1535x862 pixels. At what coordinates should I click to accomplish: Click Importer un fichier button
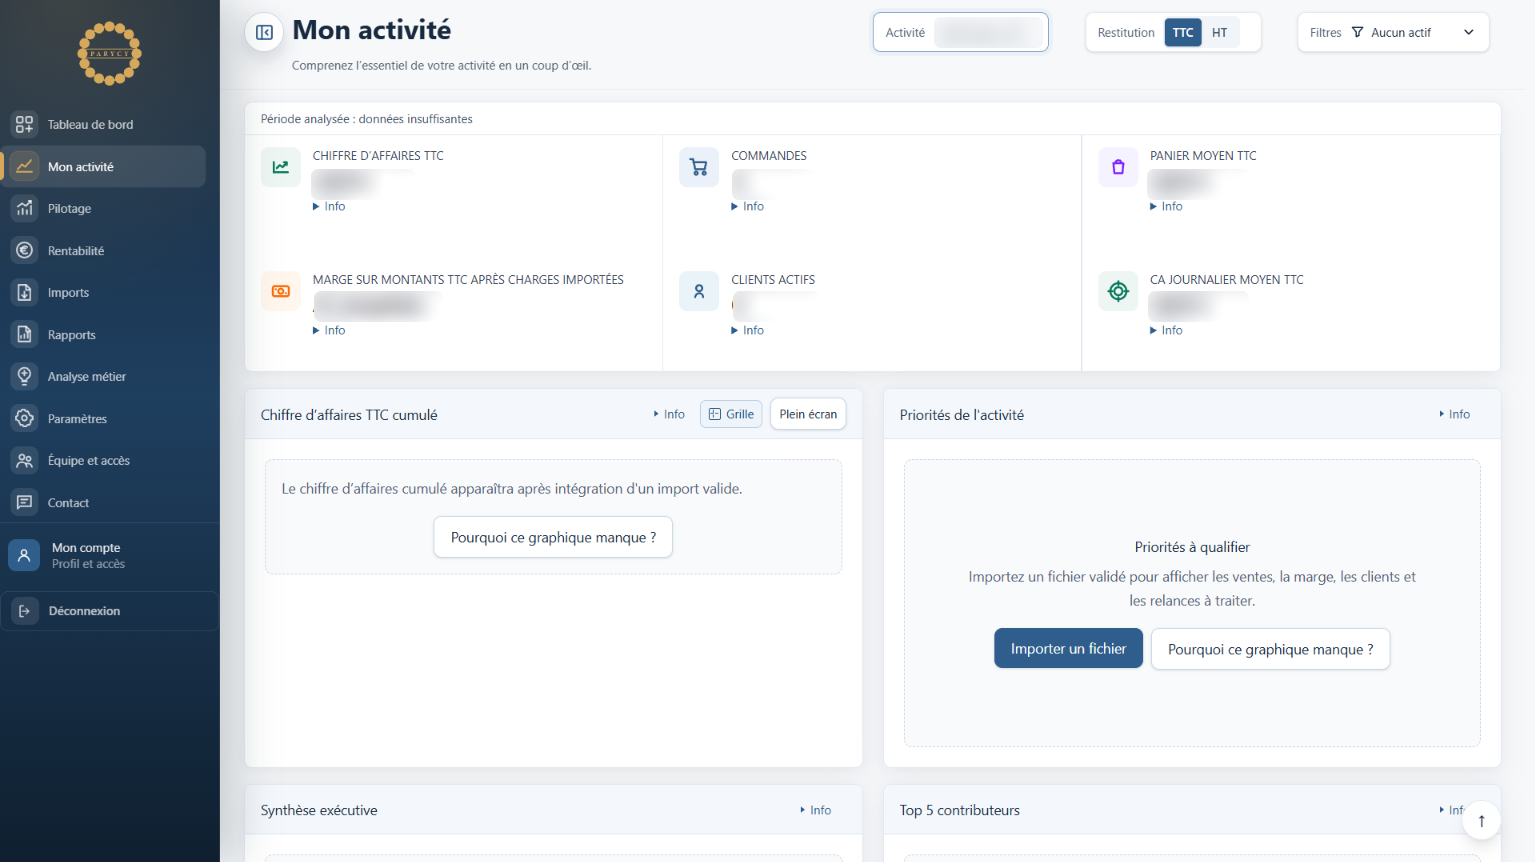tap(1068, 648)
